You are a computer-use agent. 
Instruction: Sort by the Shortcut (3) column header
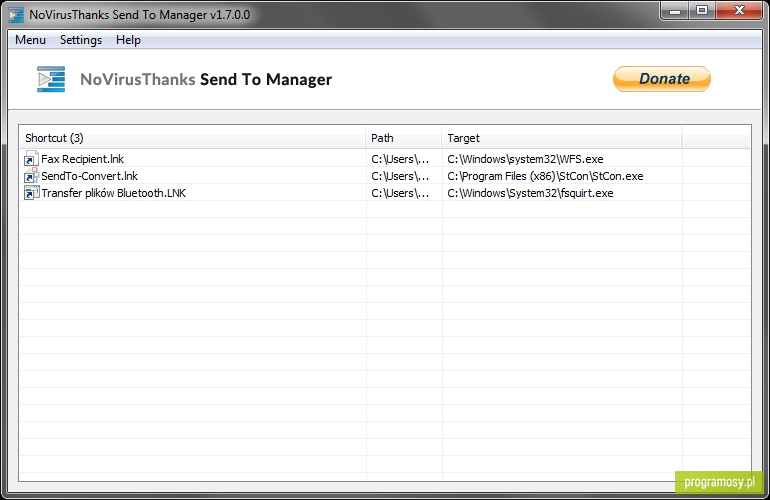point(192,138)
